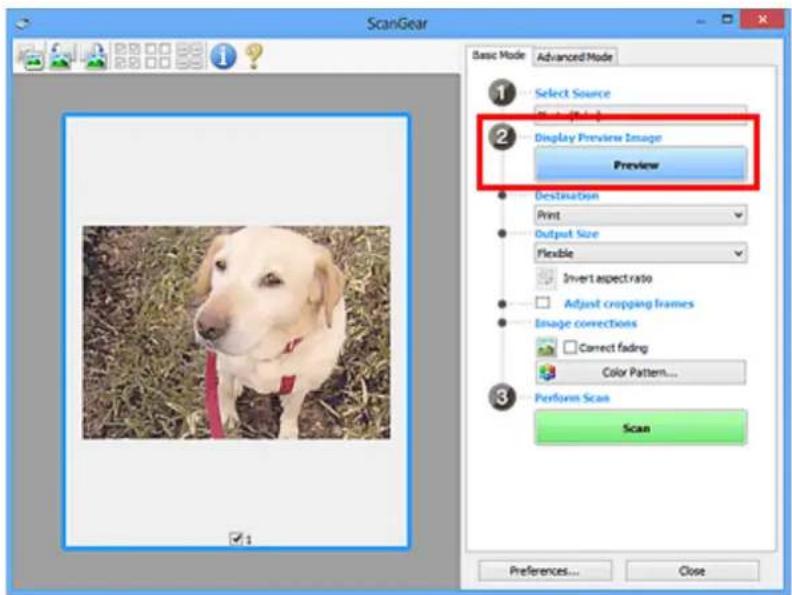Deselect all frames with empty grid icon
Screen dimensions: 792x595
[158, 56]
